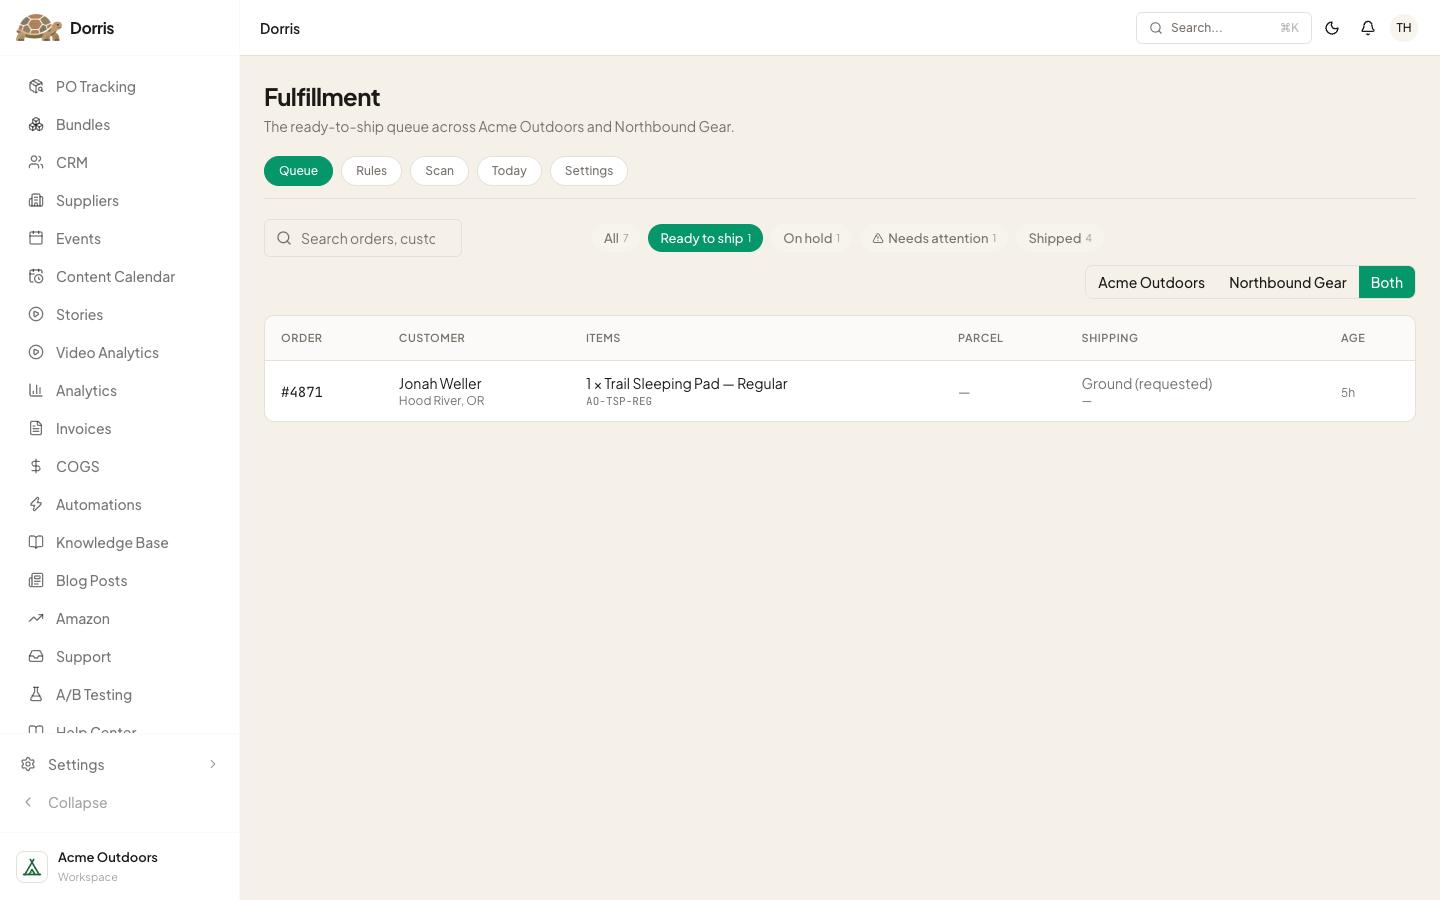
Task: Click the Stories play icon
Action: click(36, 315)
